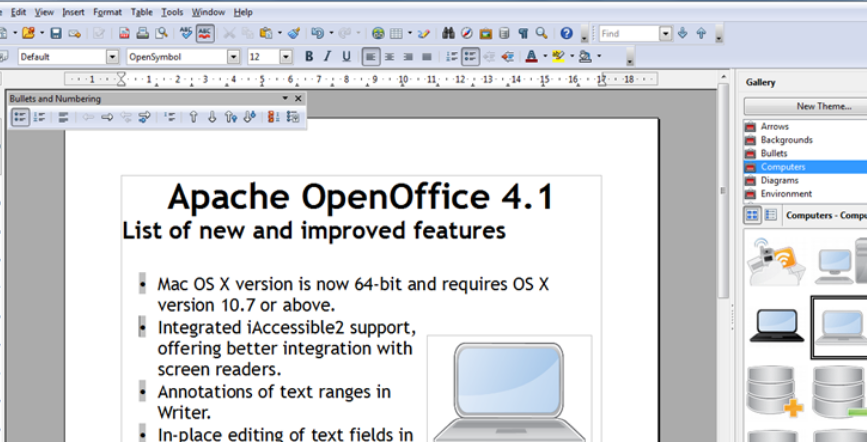Open the Bullets and Numbering dialog icon
Image resolution: width=867 pixels, height=442 pixels.
click(293, 117)
